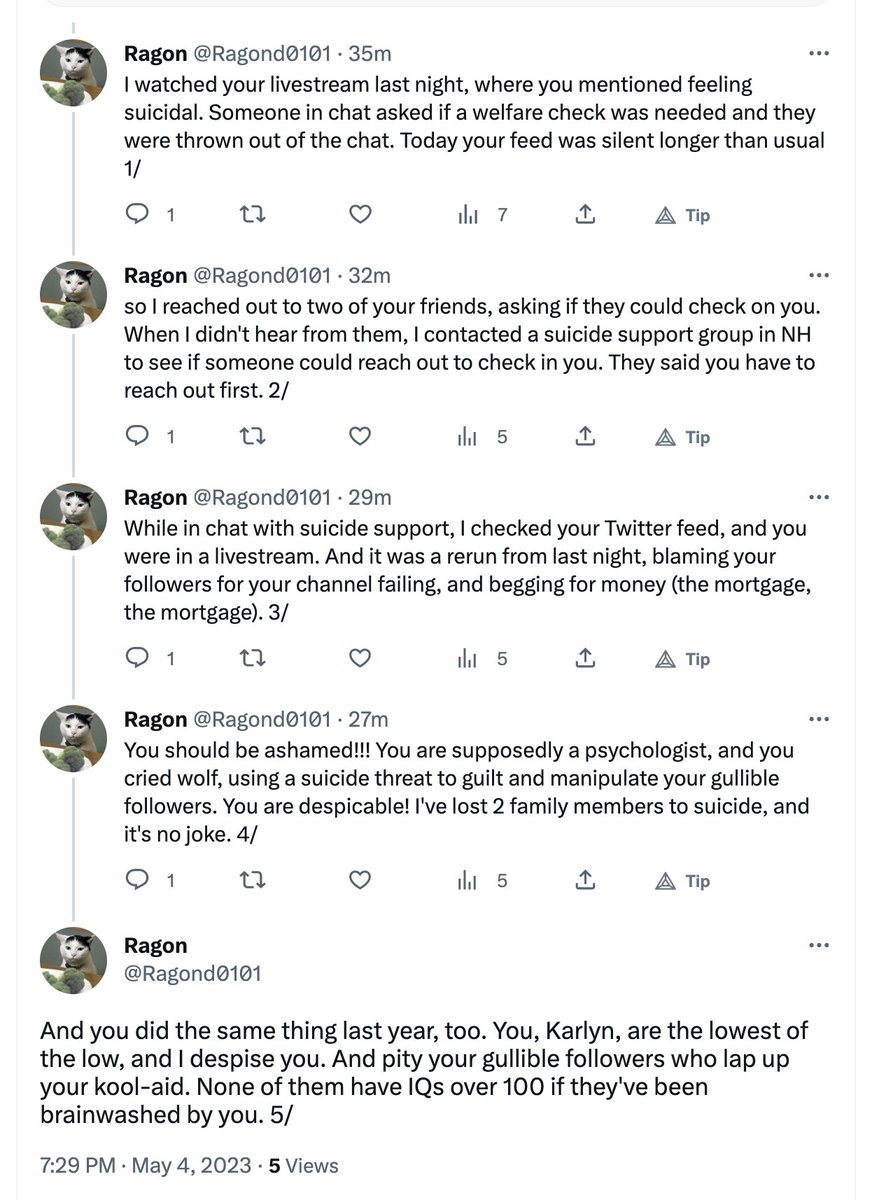The image size is (872, 1200).
Task: Open @Ragond0101 handle on the final tweet
Action: click(x=192, y=972)
